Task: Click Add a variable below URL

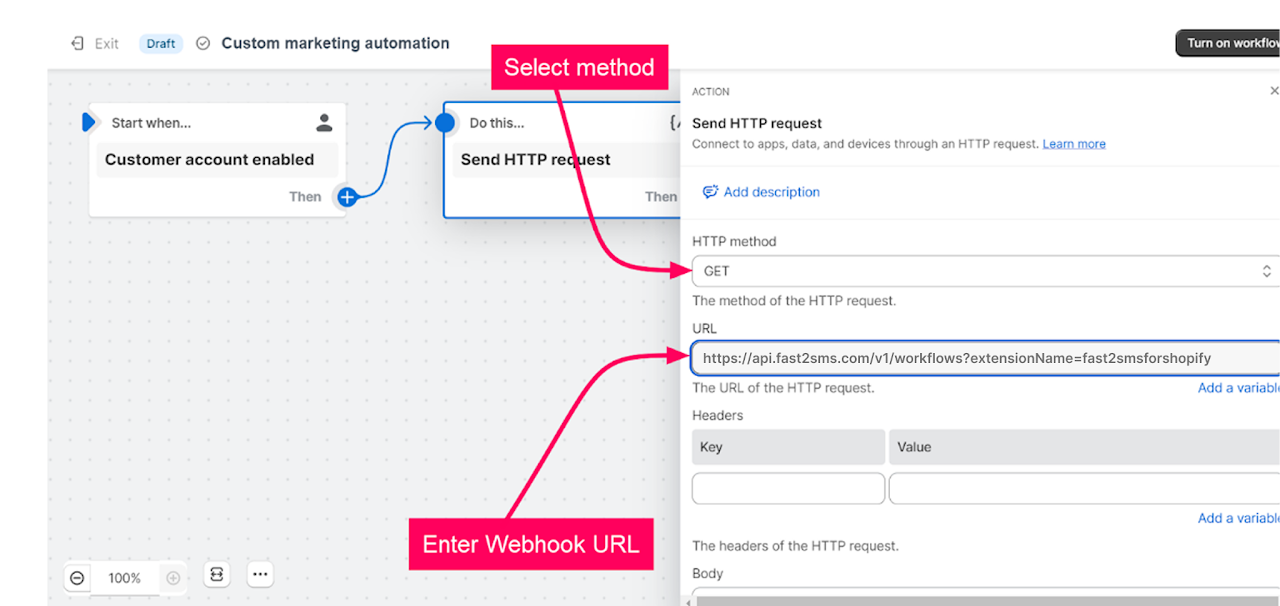Action: tap(1238, 388)
